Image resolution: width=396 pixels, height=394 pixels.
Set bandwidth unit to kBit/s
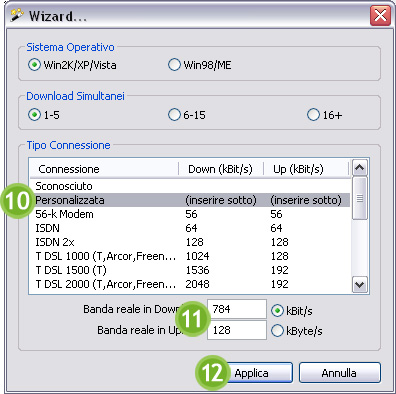[292, 311]
